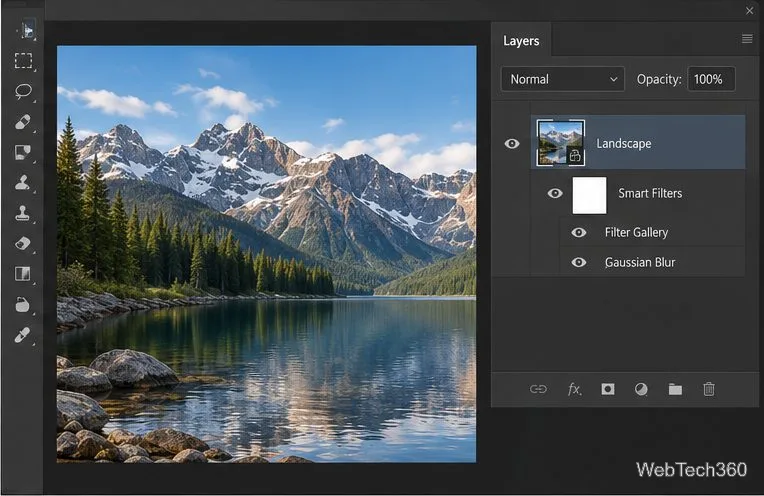
Task: Click the landscape image on the canvas
Action: (267, 254)
